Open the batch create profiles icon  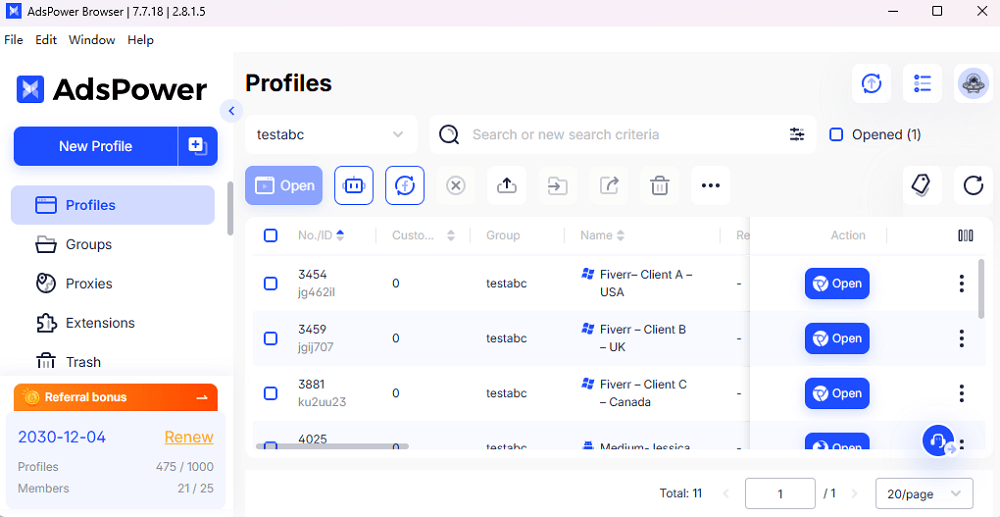click(x=198, y=146)
